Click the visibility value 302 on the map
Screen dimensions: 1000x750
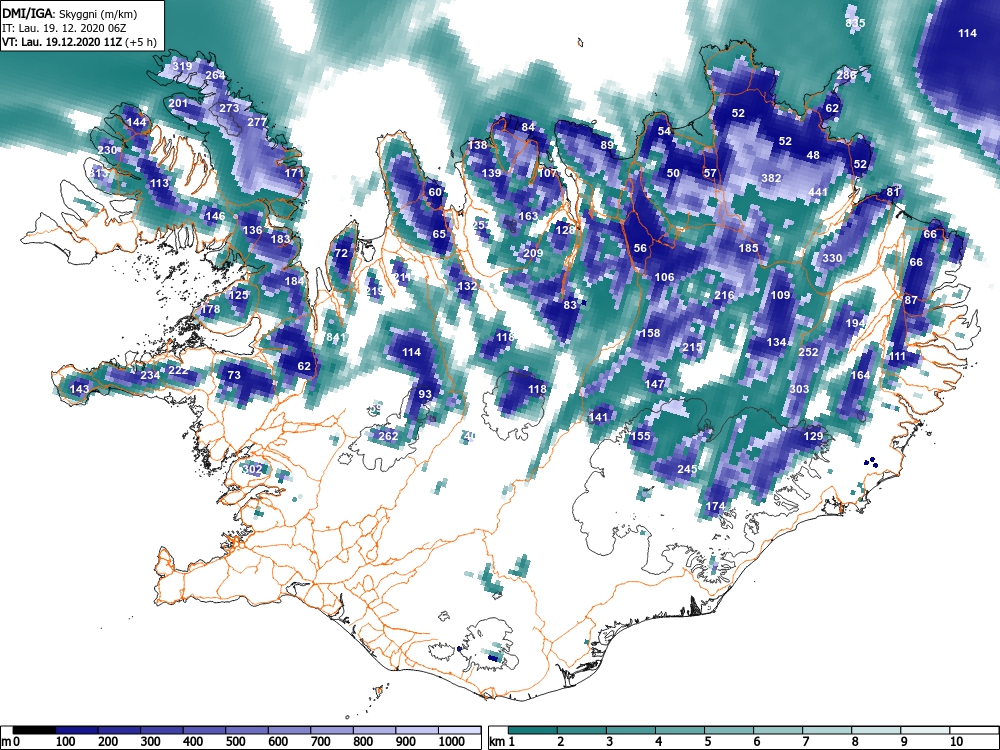click(x=253, y=469)
